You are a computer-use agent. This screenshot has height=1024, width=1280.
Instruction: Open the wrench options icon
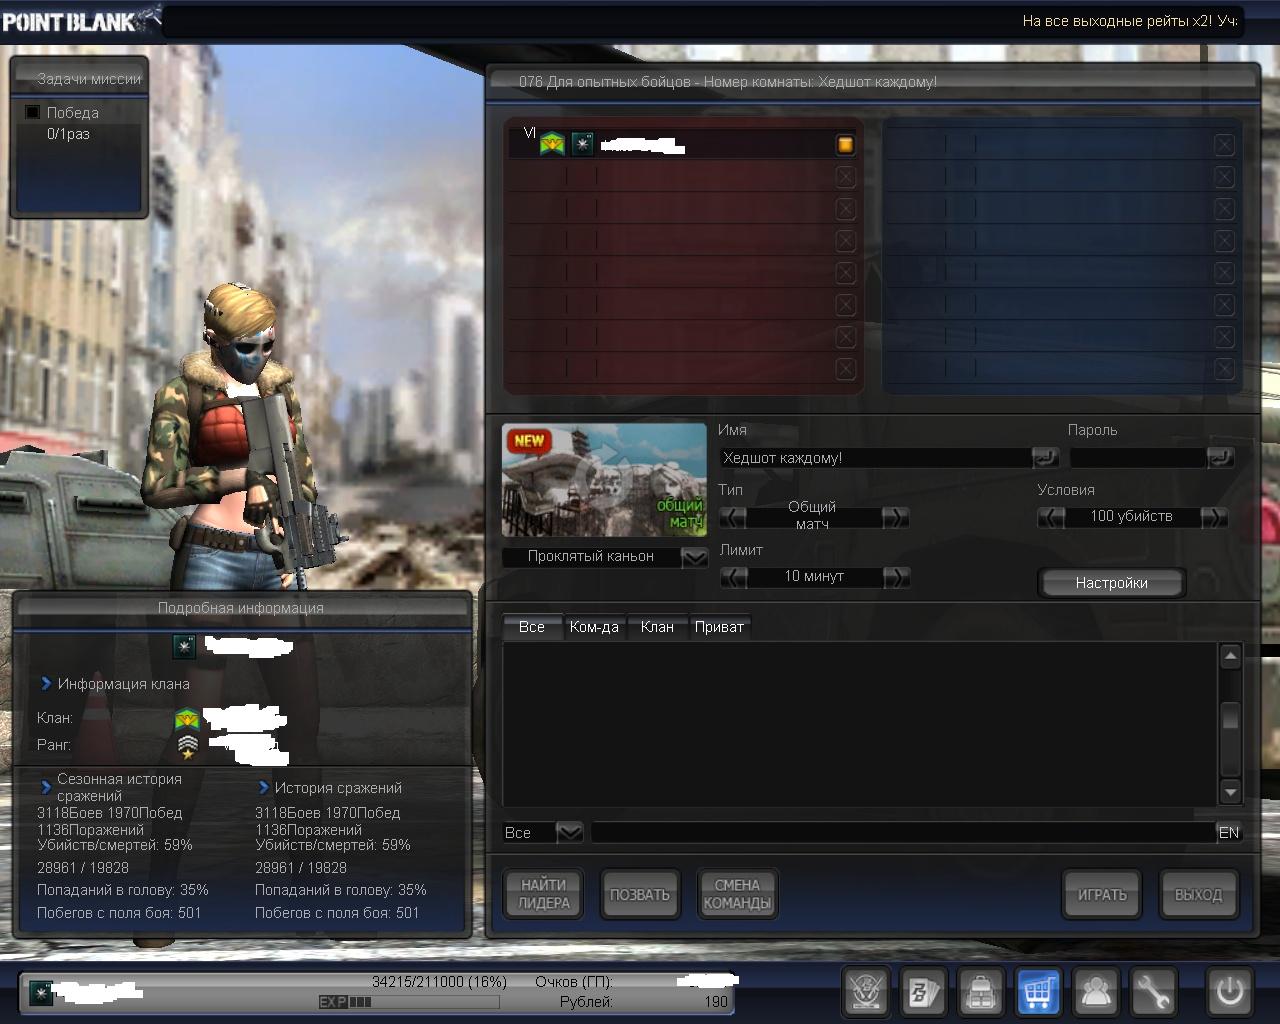[1153, 992]
